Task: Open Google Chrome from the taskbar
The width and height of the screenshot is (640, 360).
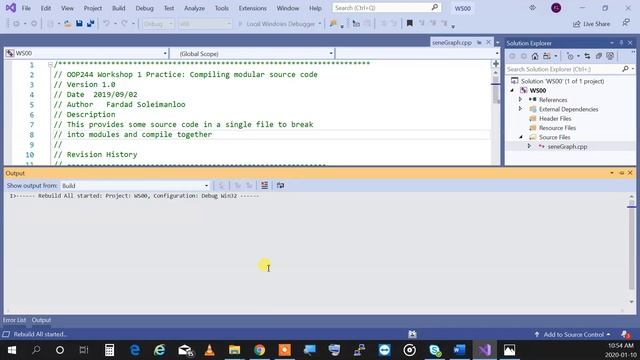Action: (260, 350)
